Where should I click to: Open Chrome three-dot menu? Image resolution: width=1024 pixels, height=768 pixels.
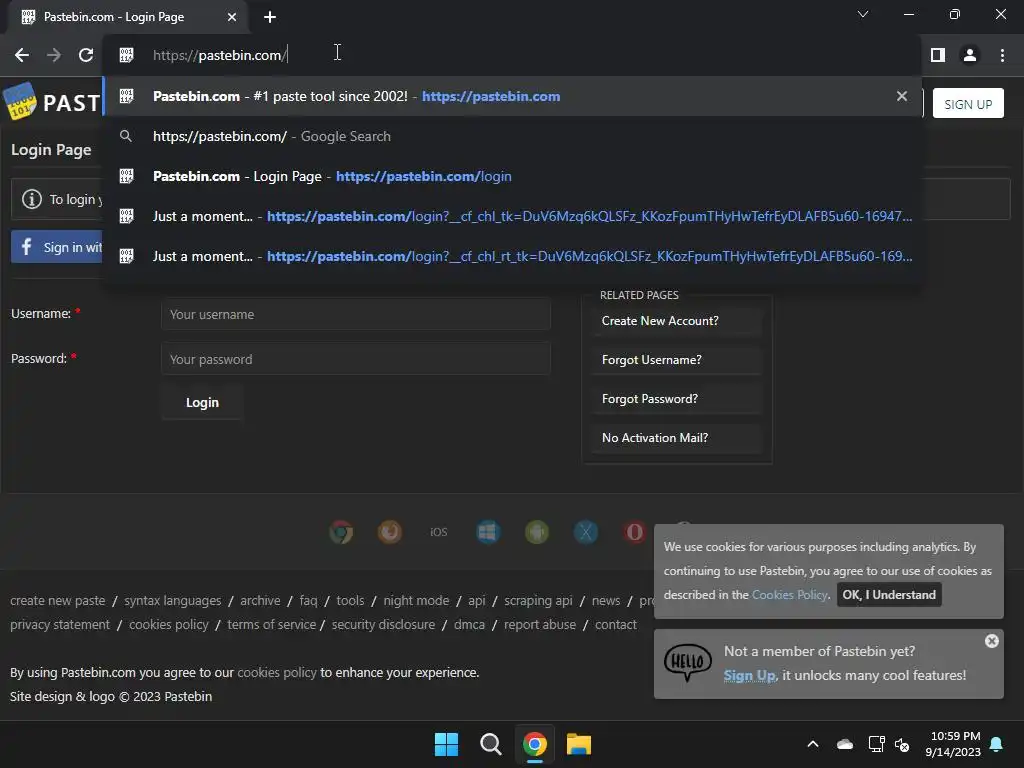click(1002, 55)
